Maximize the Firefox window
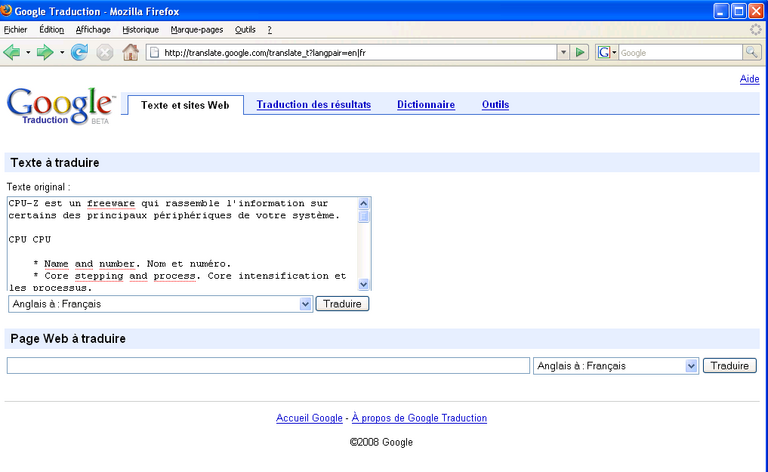Screen dimensions: 768x472 739,11
